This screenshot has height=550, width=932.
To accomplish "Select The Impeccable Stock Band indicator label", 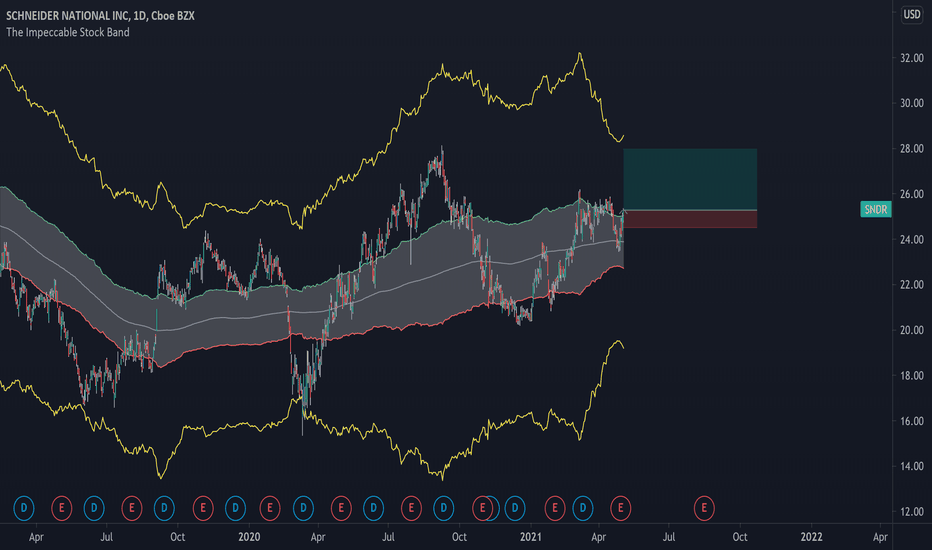I will (x=68, y=32).
